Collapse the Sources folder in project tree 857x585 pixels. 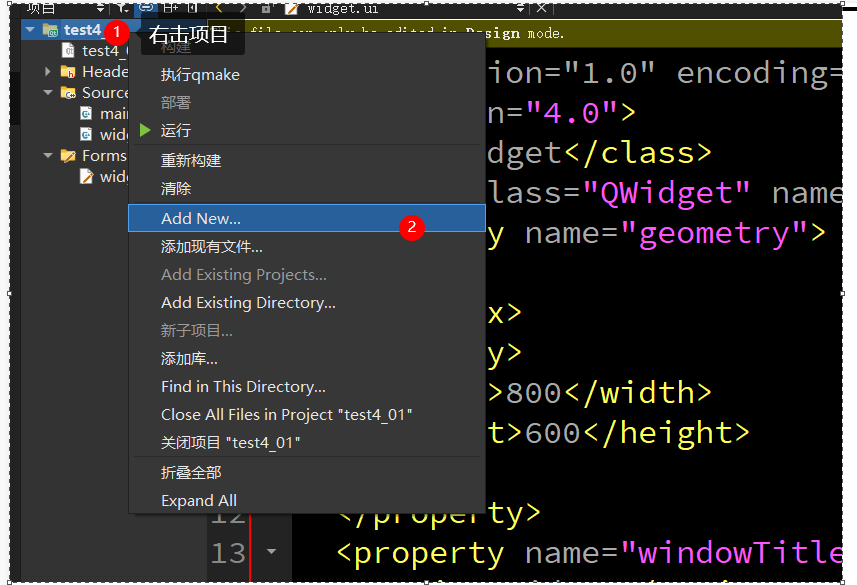pyautogui.click(x=48, y=93)
